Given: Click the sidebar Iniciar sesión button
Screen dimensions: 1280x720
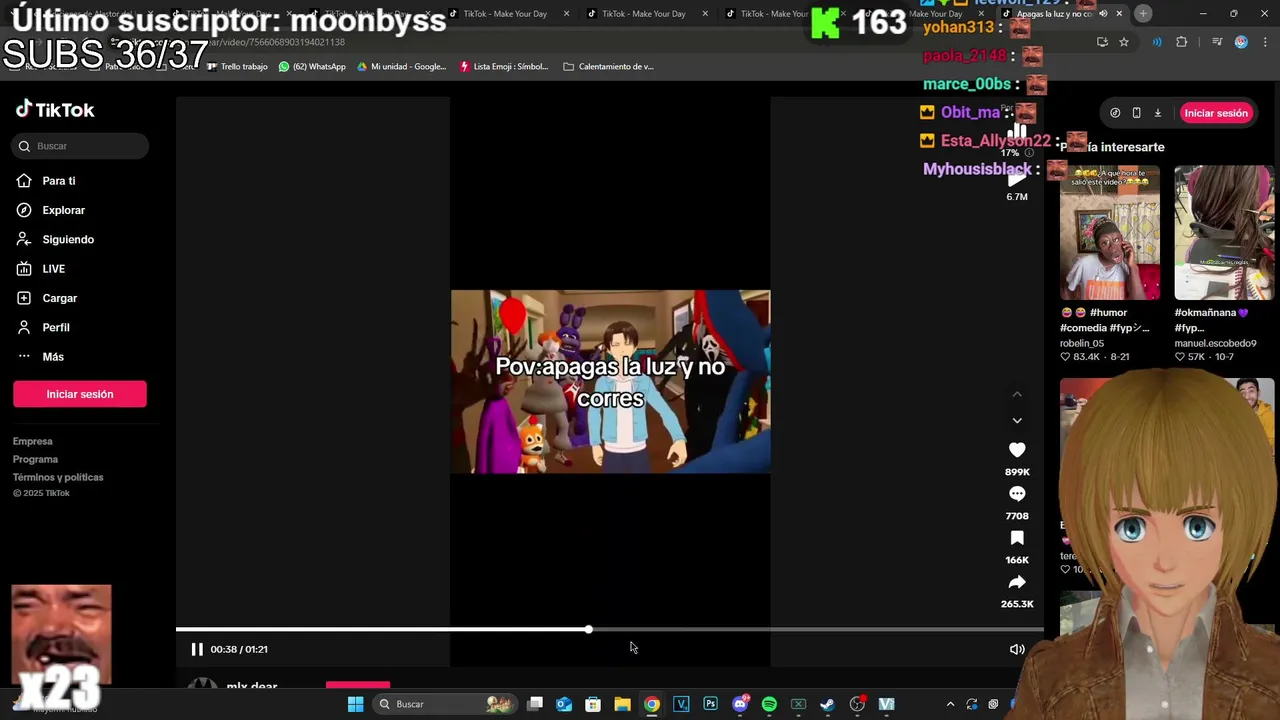Looking at the screenshot, I should [x=80, y=394].
